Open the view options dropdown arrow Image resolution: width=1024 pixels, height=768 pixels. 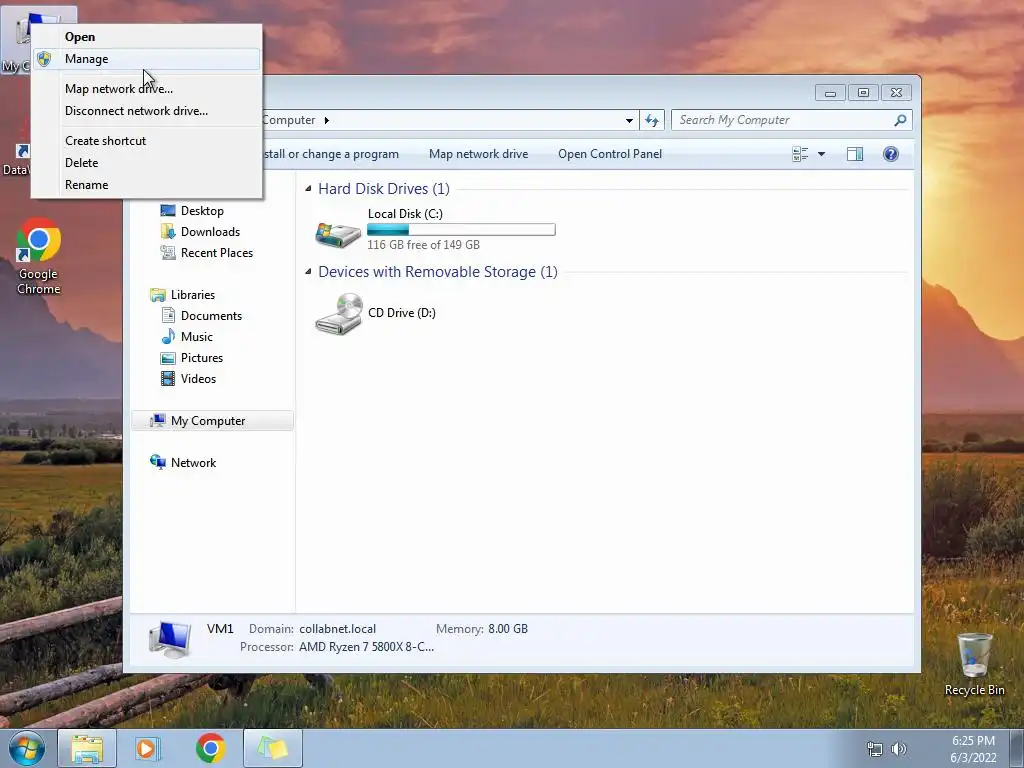coord(822,154)
